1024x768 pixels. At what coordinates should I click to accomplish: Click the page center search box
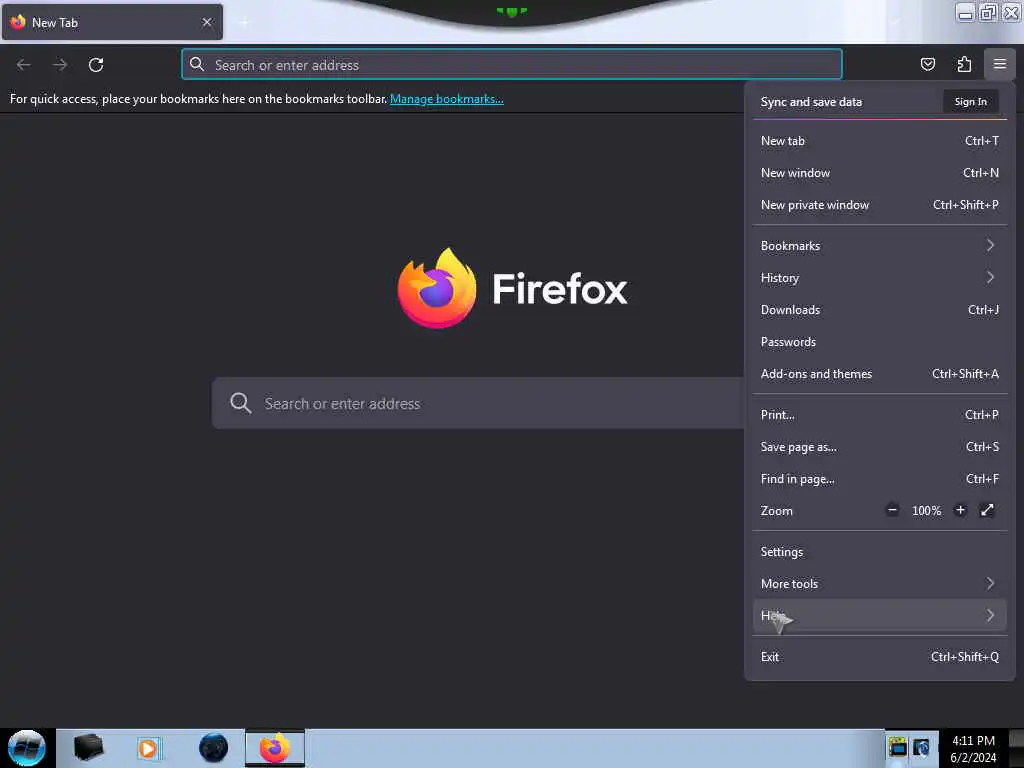[478, 403]
